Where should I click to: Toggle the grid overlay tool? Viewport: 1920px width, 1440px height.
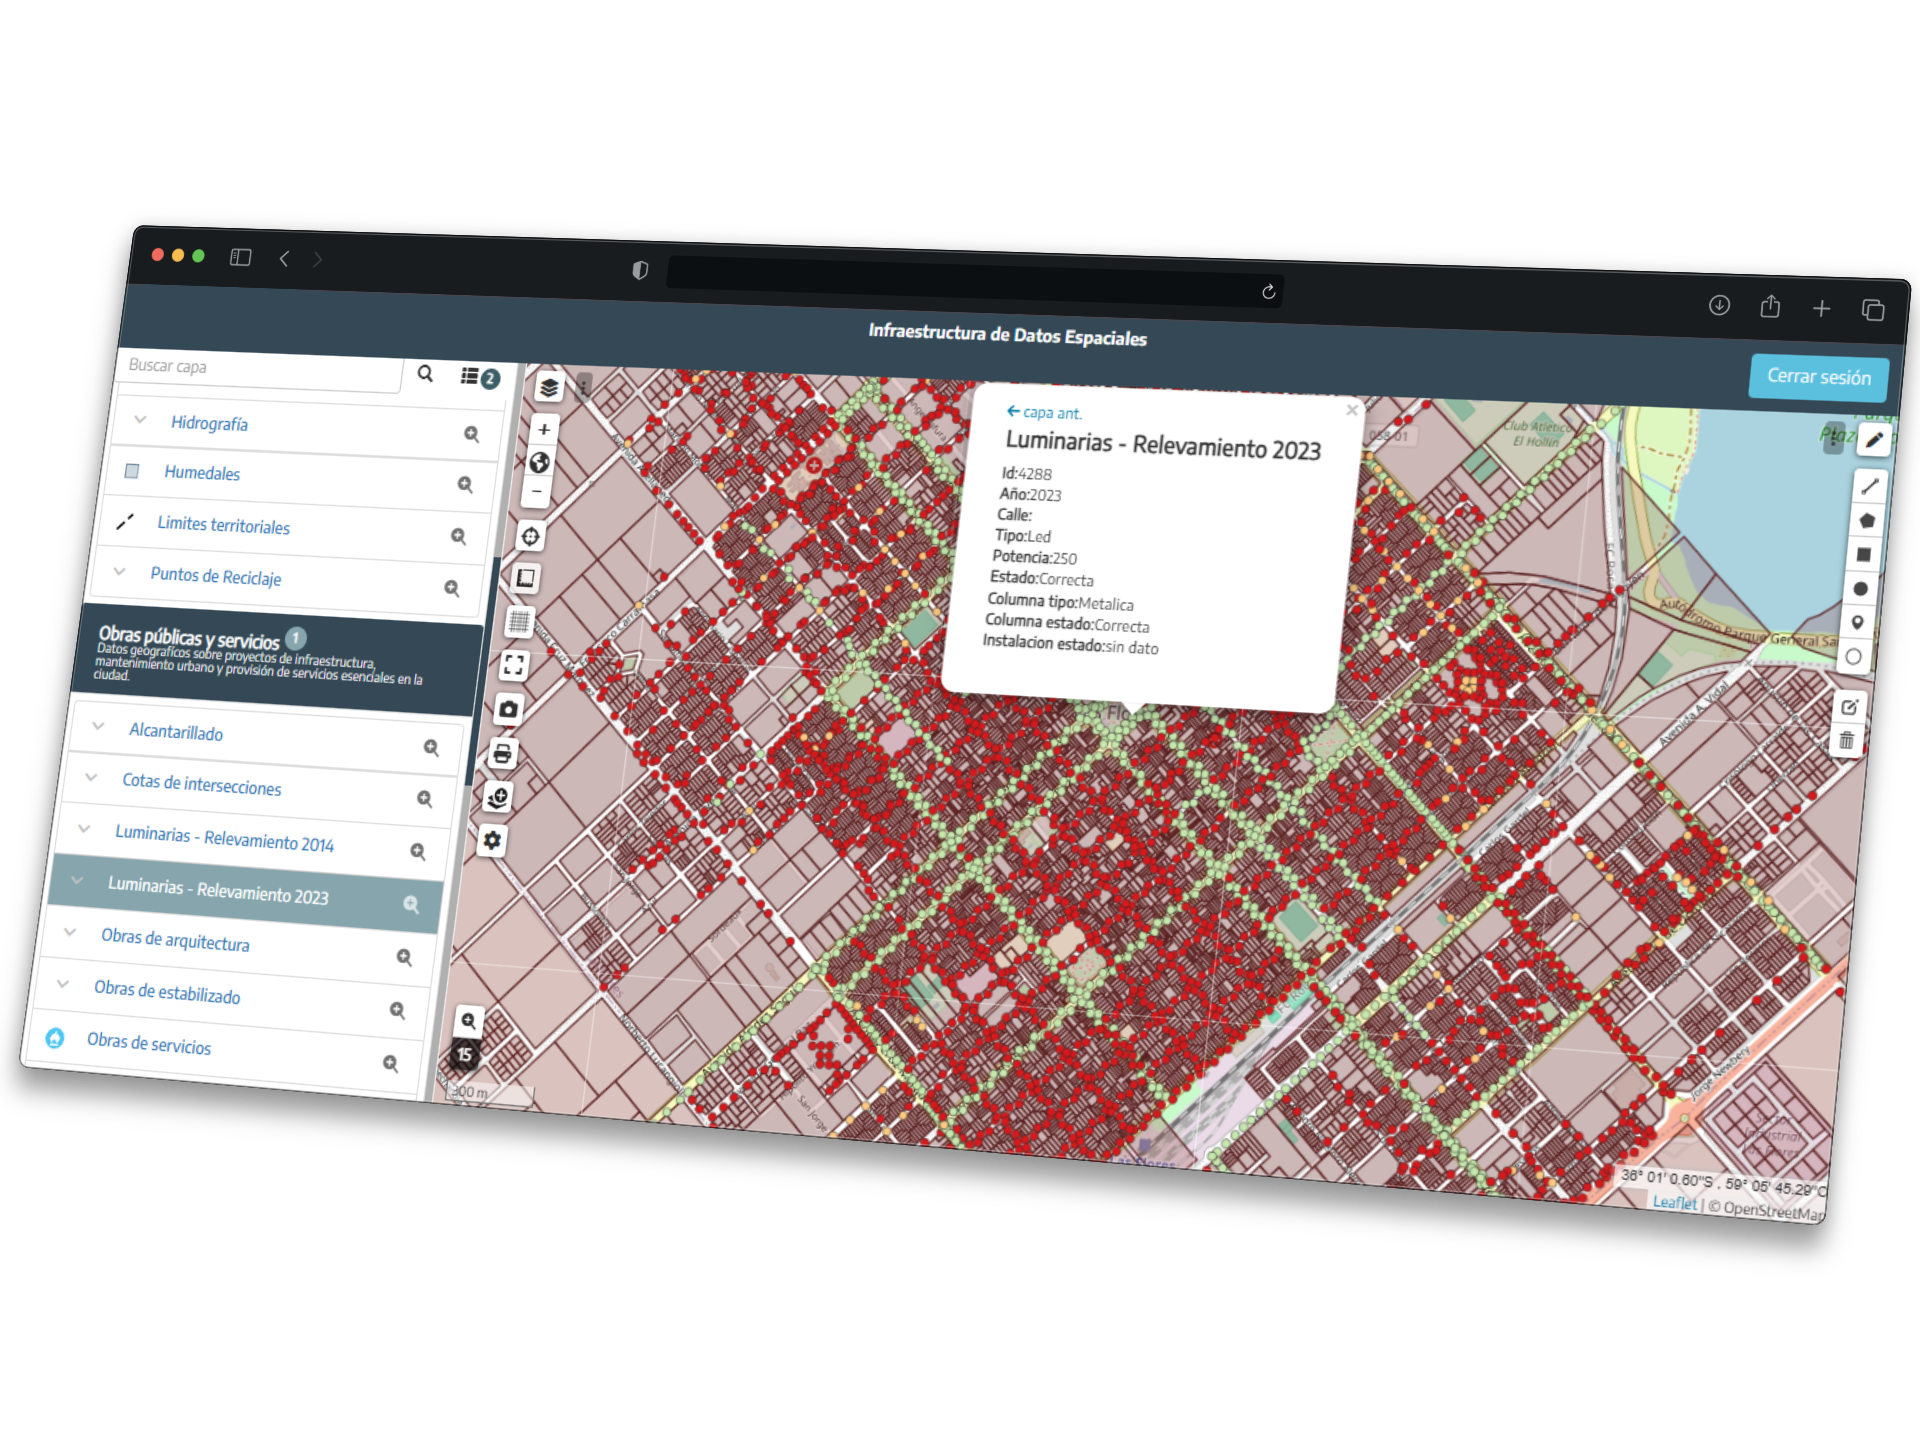(519, 621)
